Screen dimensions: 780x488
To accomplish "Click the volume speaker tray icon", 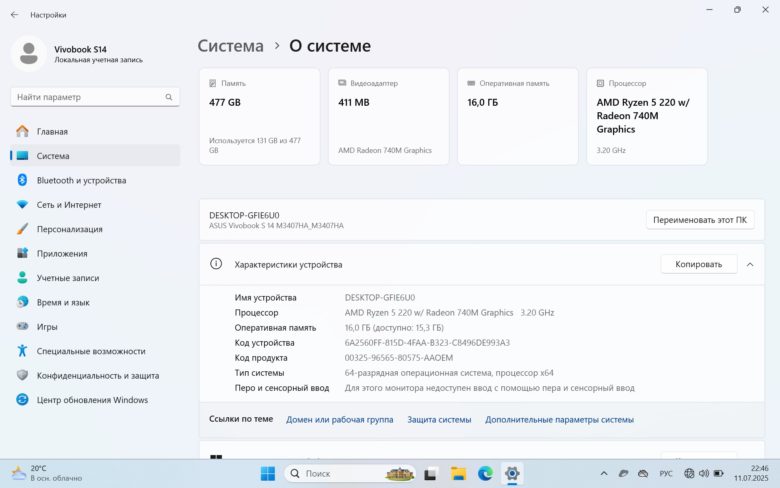I will point(704,474).
